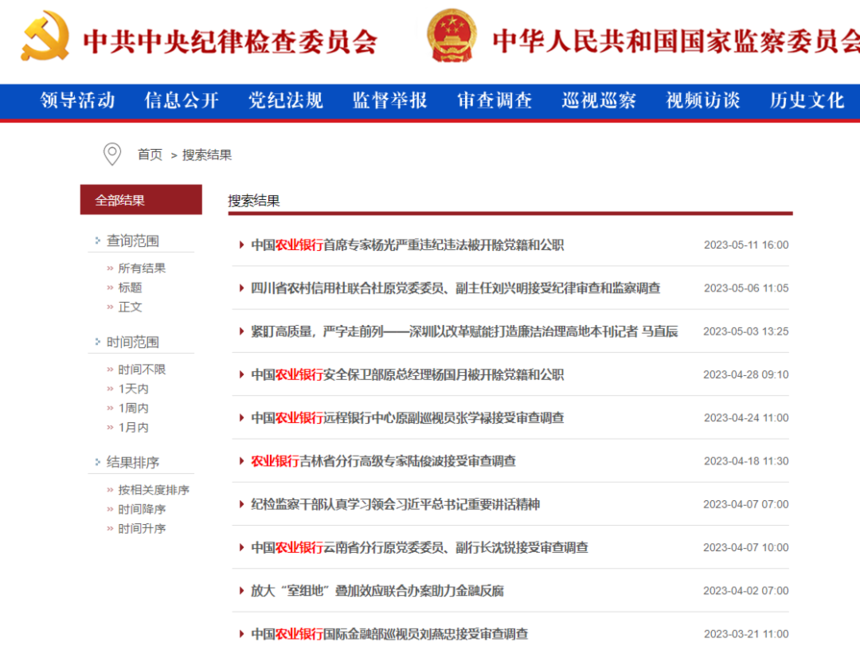
Task: Open article about 远程银行中心 张学禄
Action: pyautogui.click(x=408, y=418)
